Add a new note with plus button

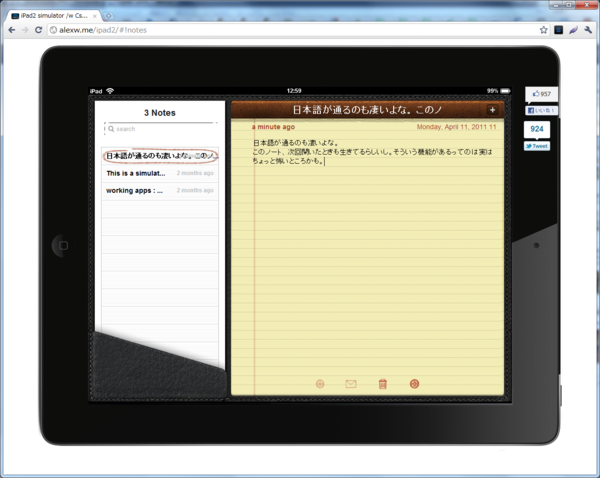[492, 110]
